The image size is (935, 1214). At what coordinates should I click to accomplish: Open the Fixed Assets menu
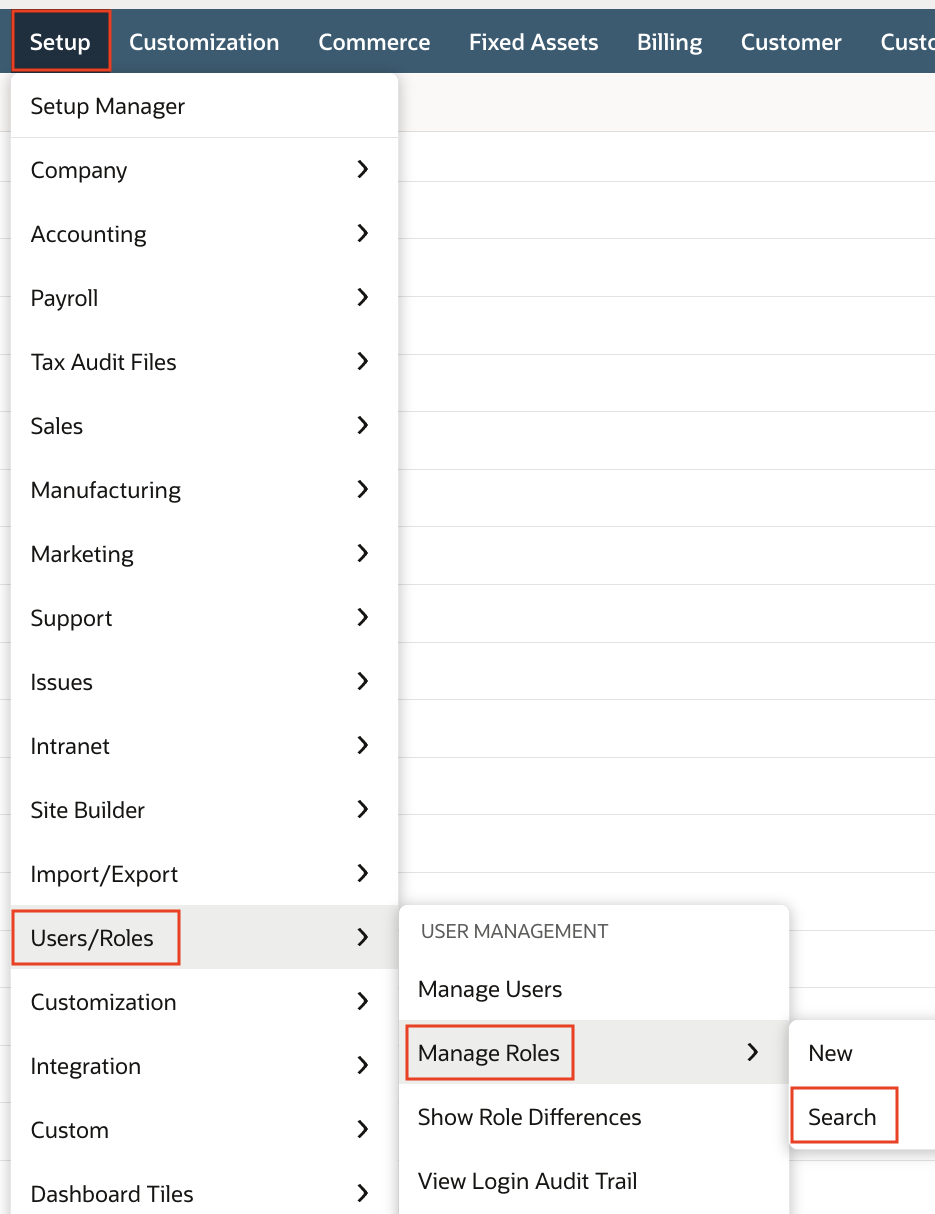click(x=533, y=41)
